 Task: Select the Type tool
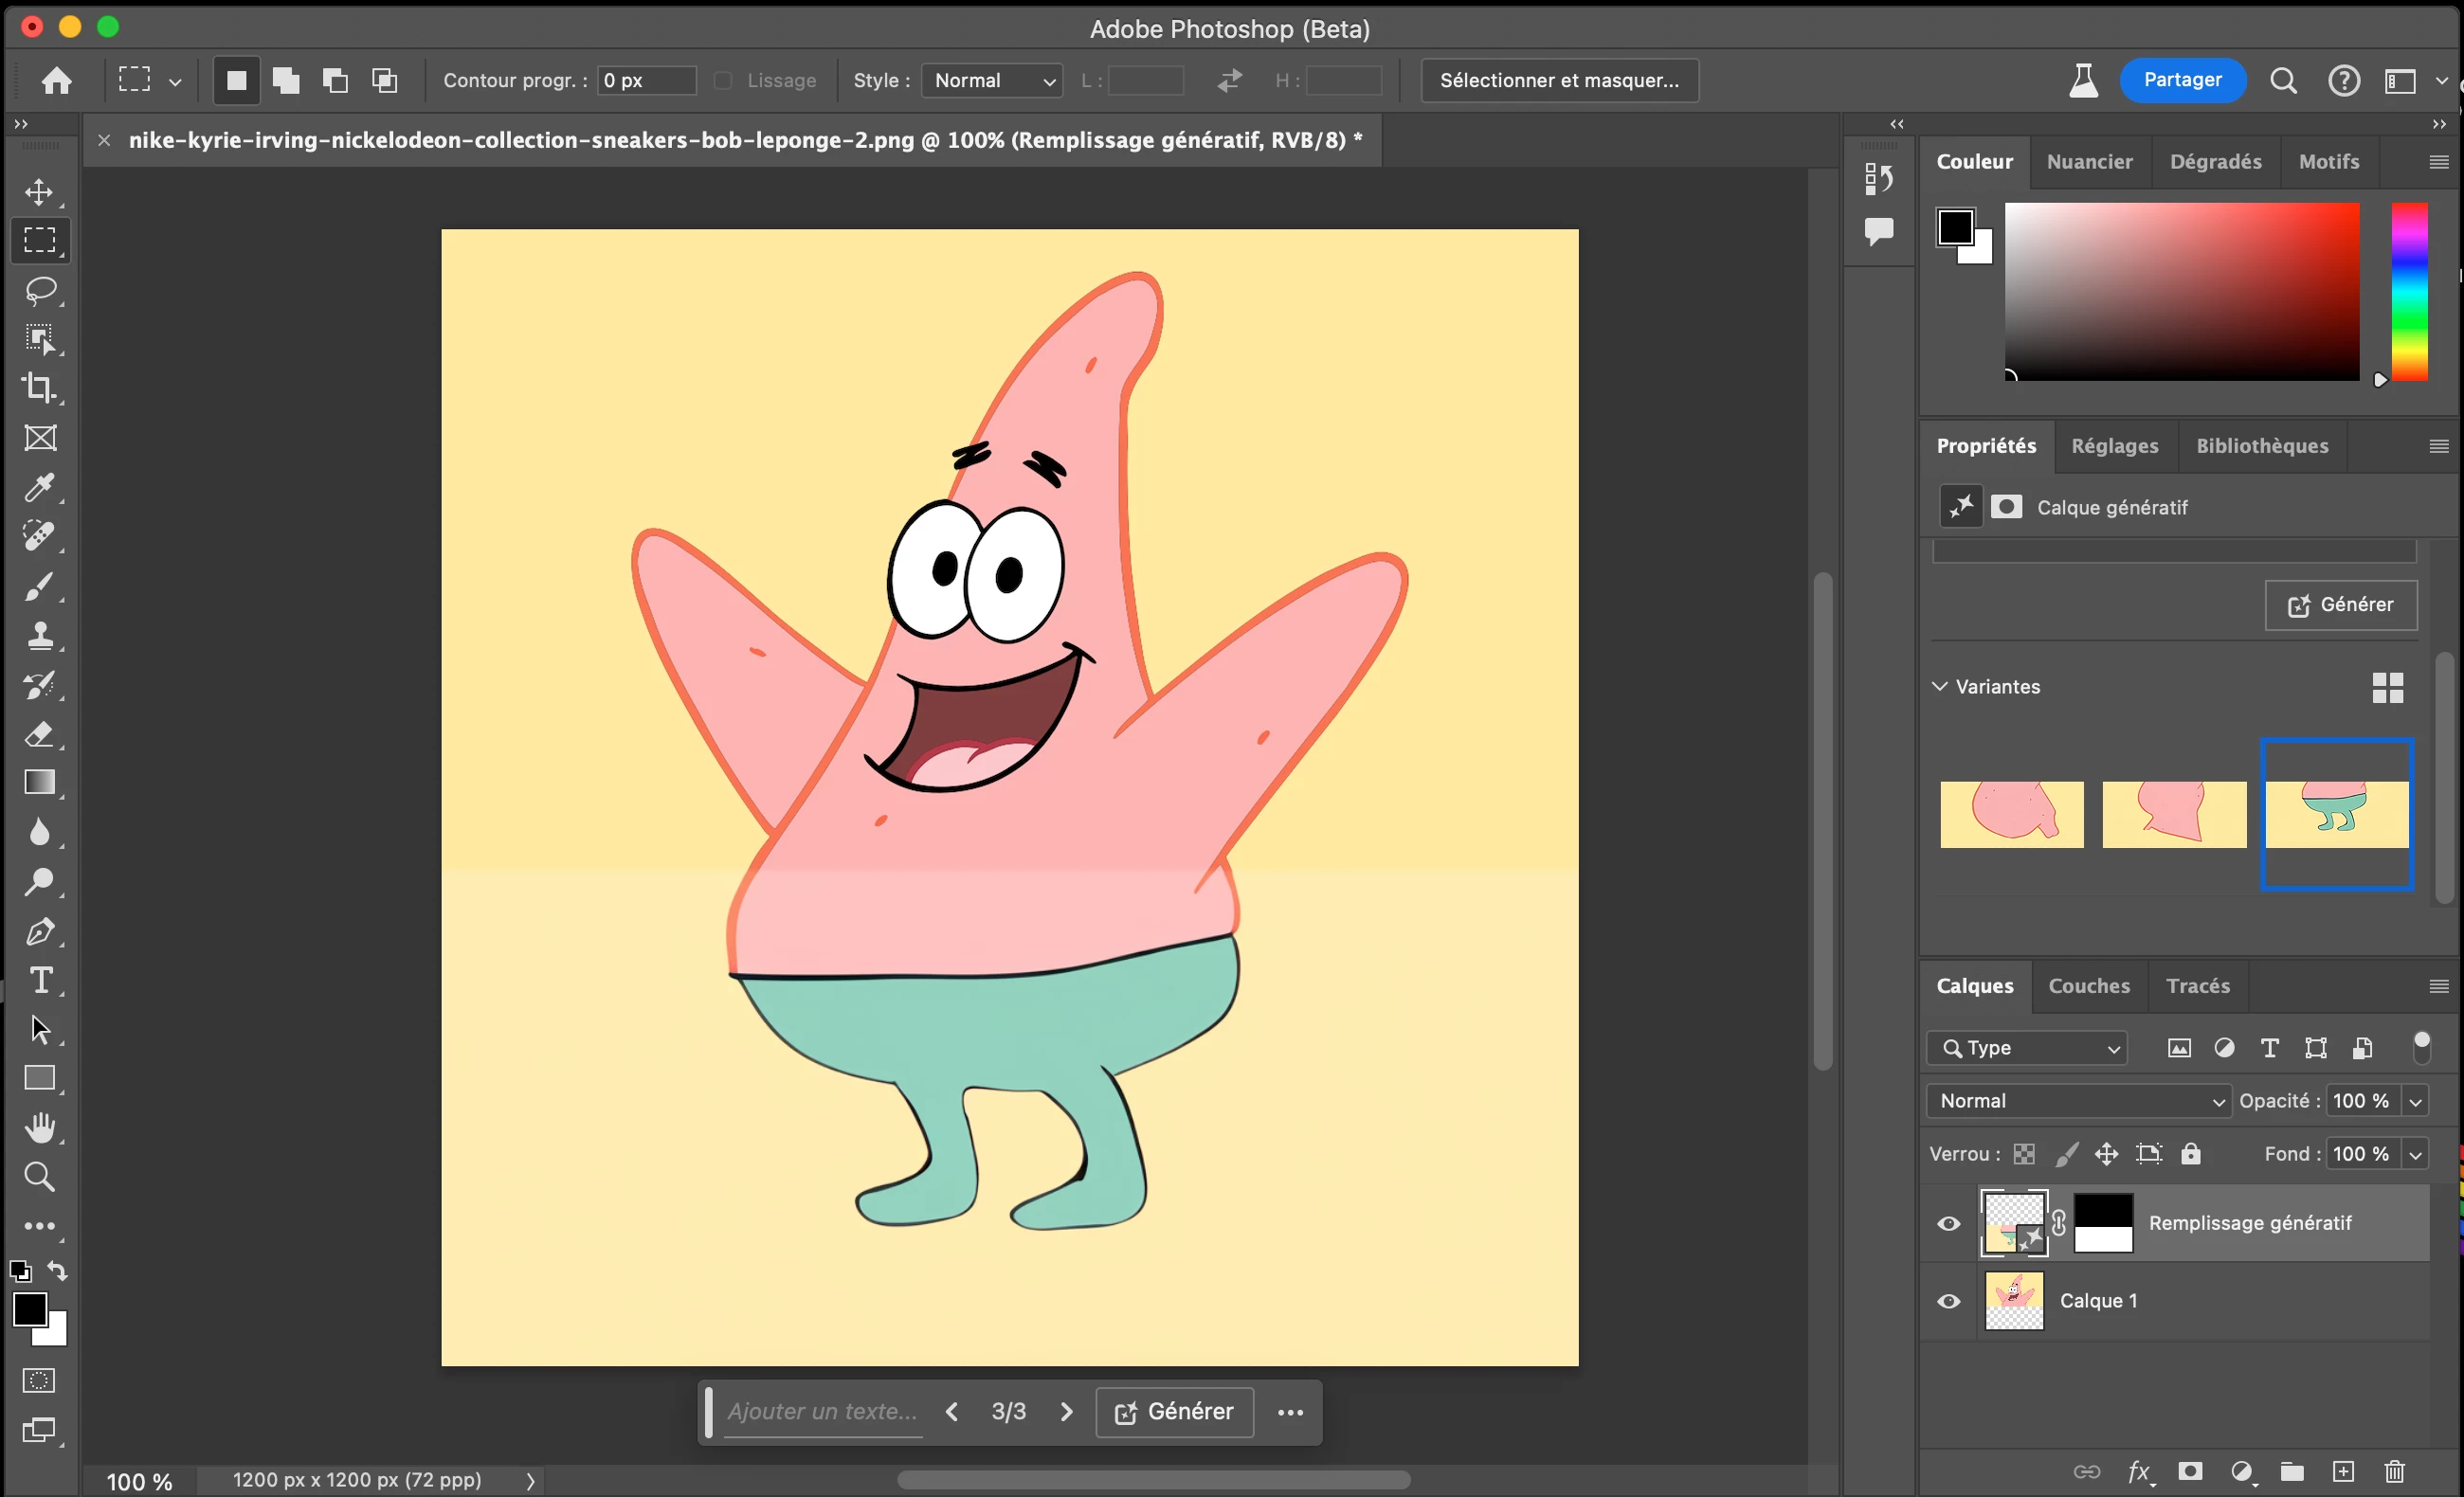point(40,981)
